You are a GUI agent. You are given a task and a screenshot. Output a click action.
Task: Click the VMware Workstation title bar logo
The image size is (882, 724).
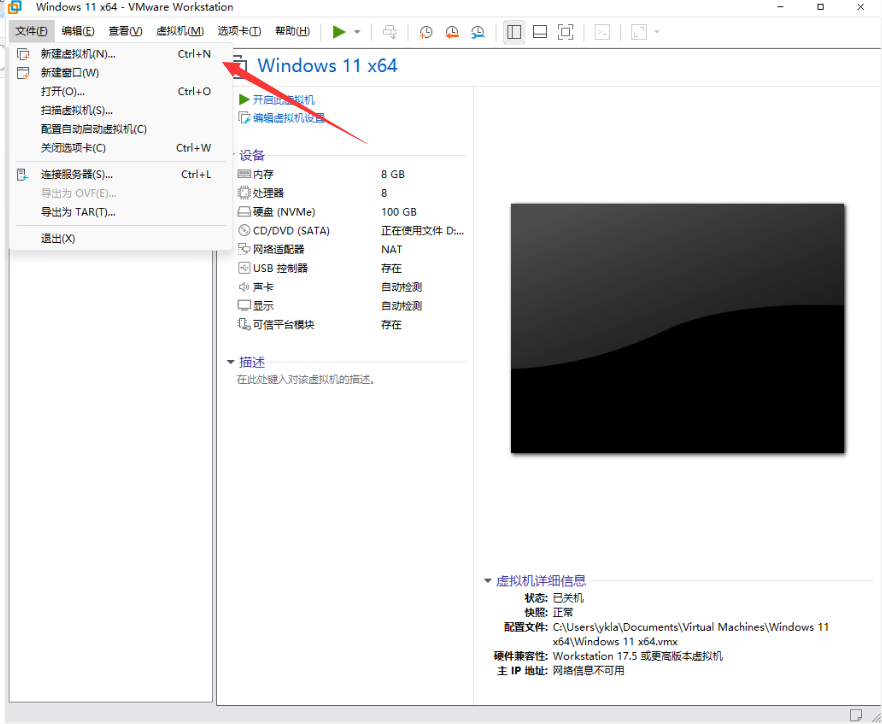pyautogui.click(x=15, y=7)
